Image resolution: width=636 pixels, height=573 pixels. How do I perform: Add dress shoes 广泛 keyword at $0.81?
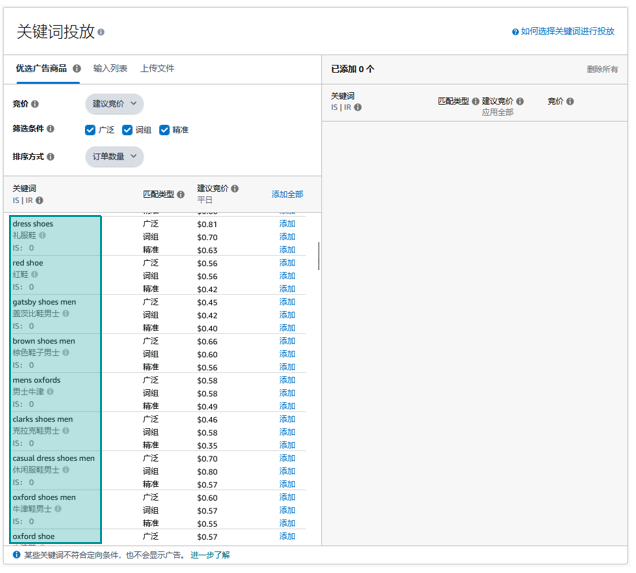click(287, 223)
